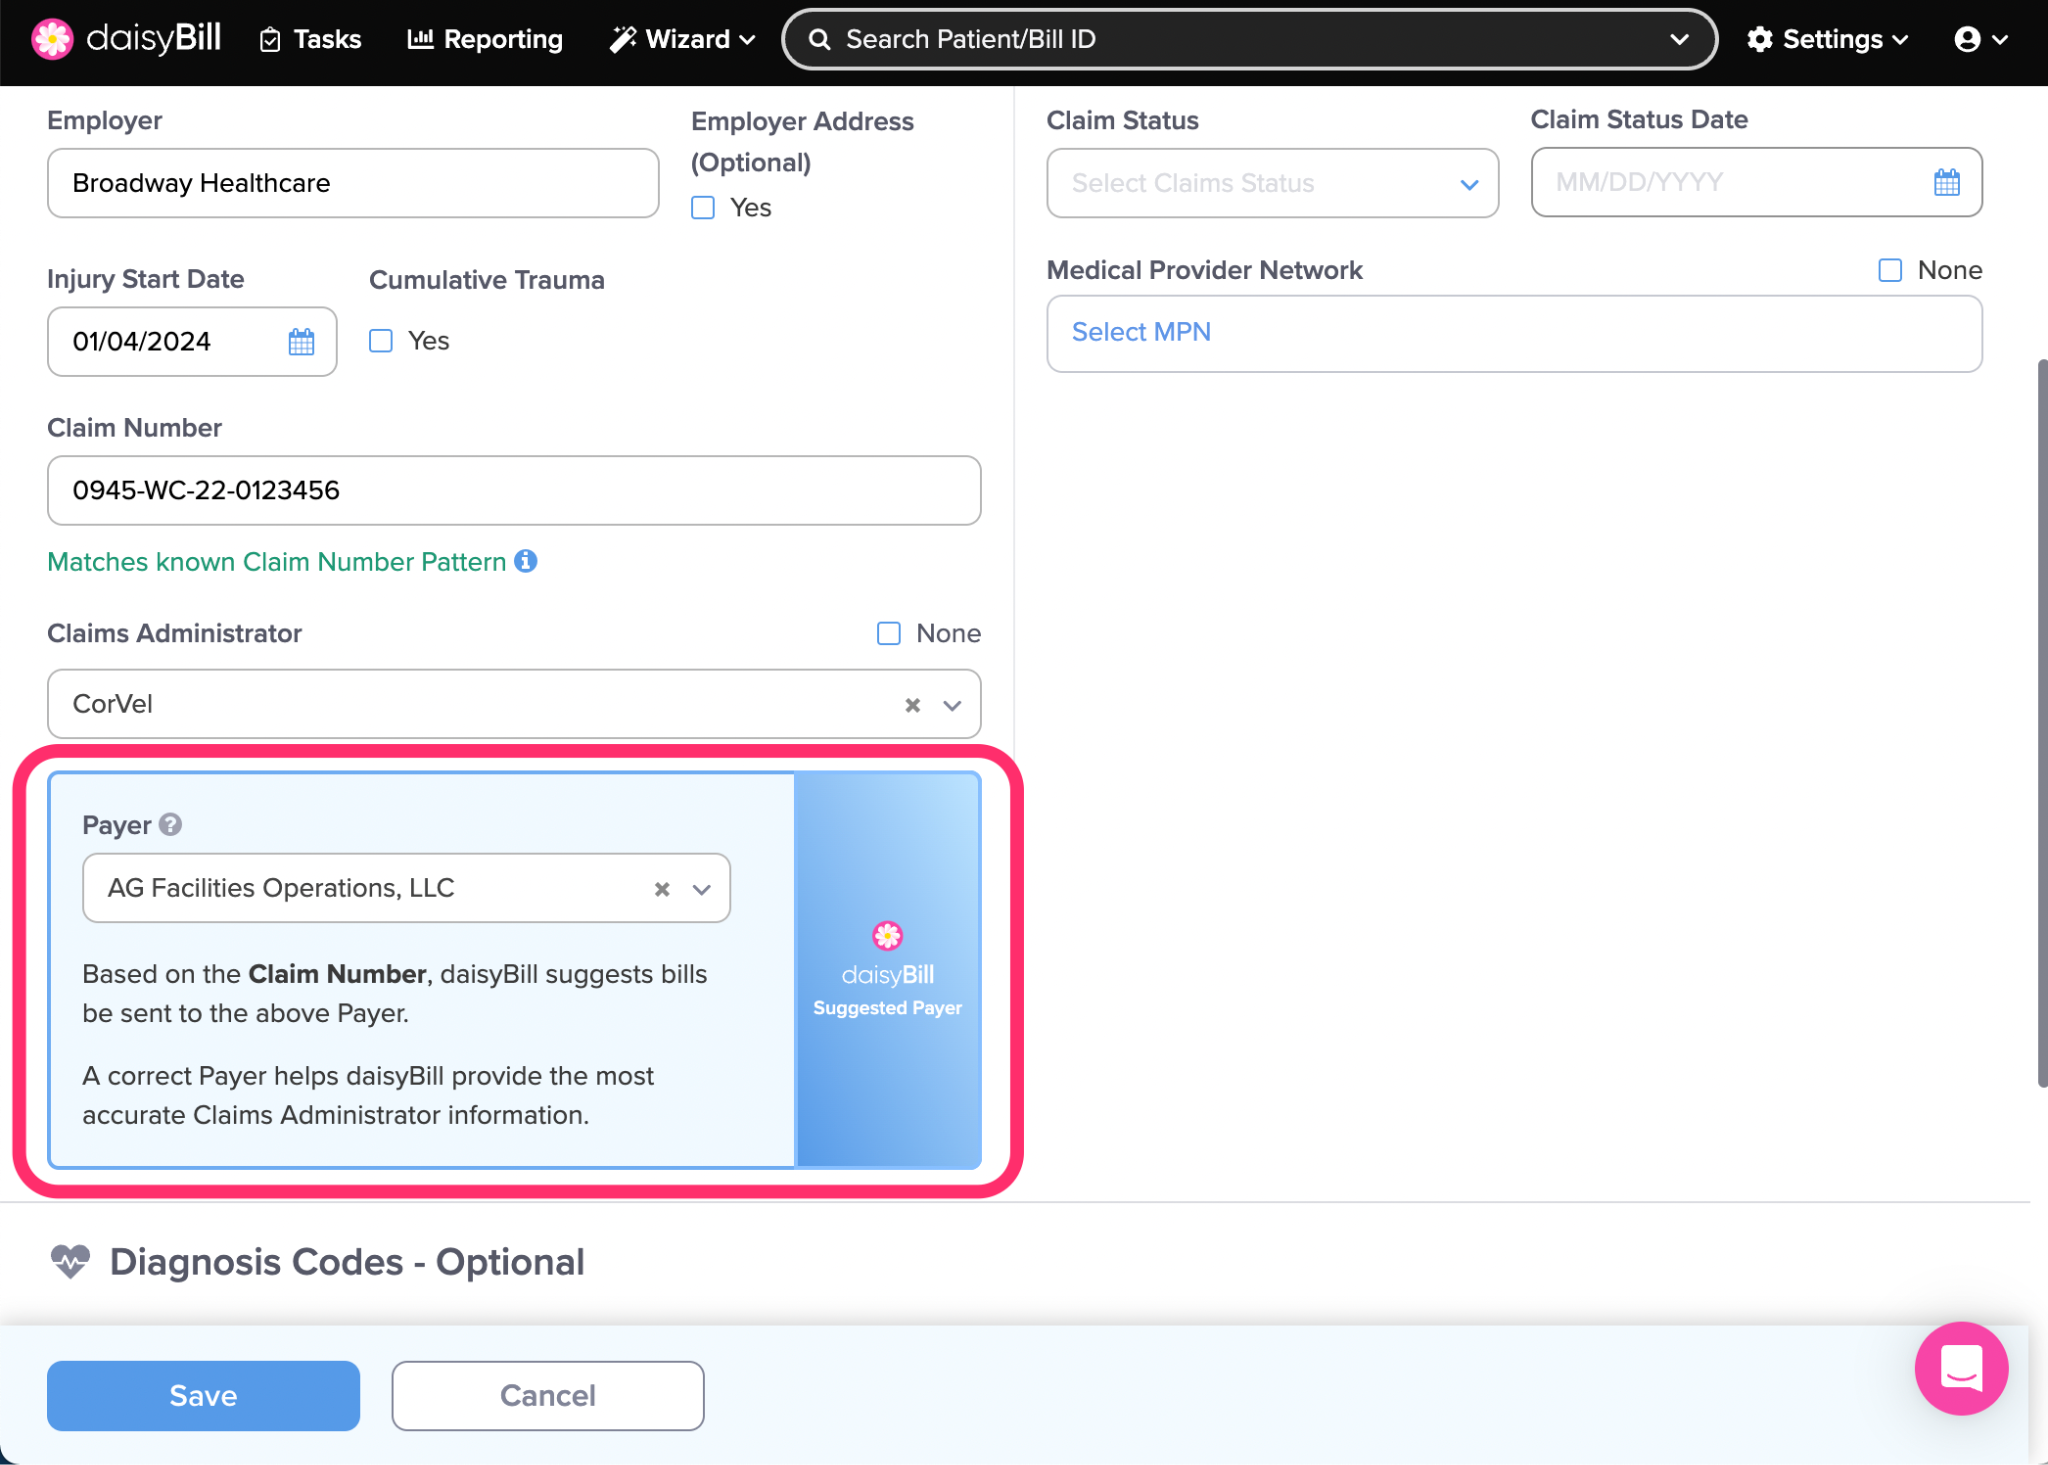Click the daisyBill flower logo
Image resolution: width=2048 pixels, height=1465 pixels.
52,39
